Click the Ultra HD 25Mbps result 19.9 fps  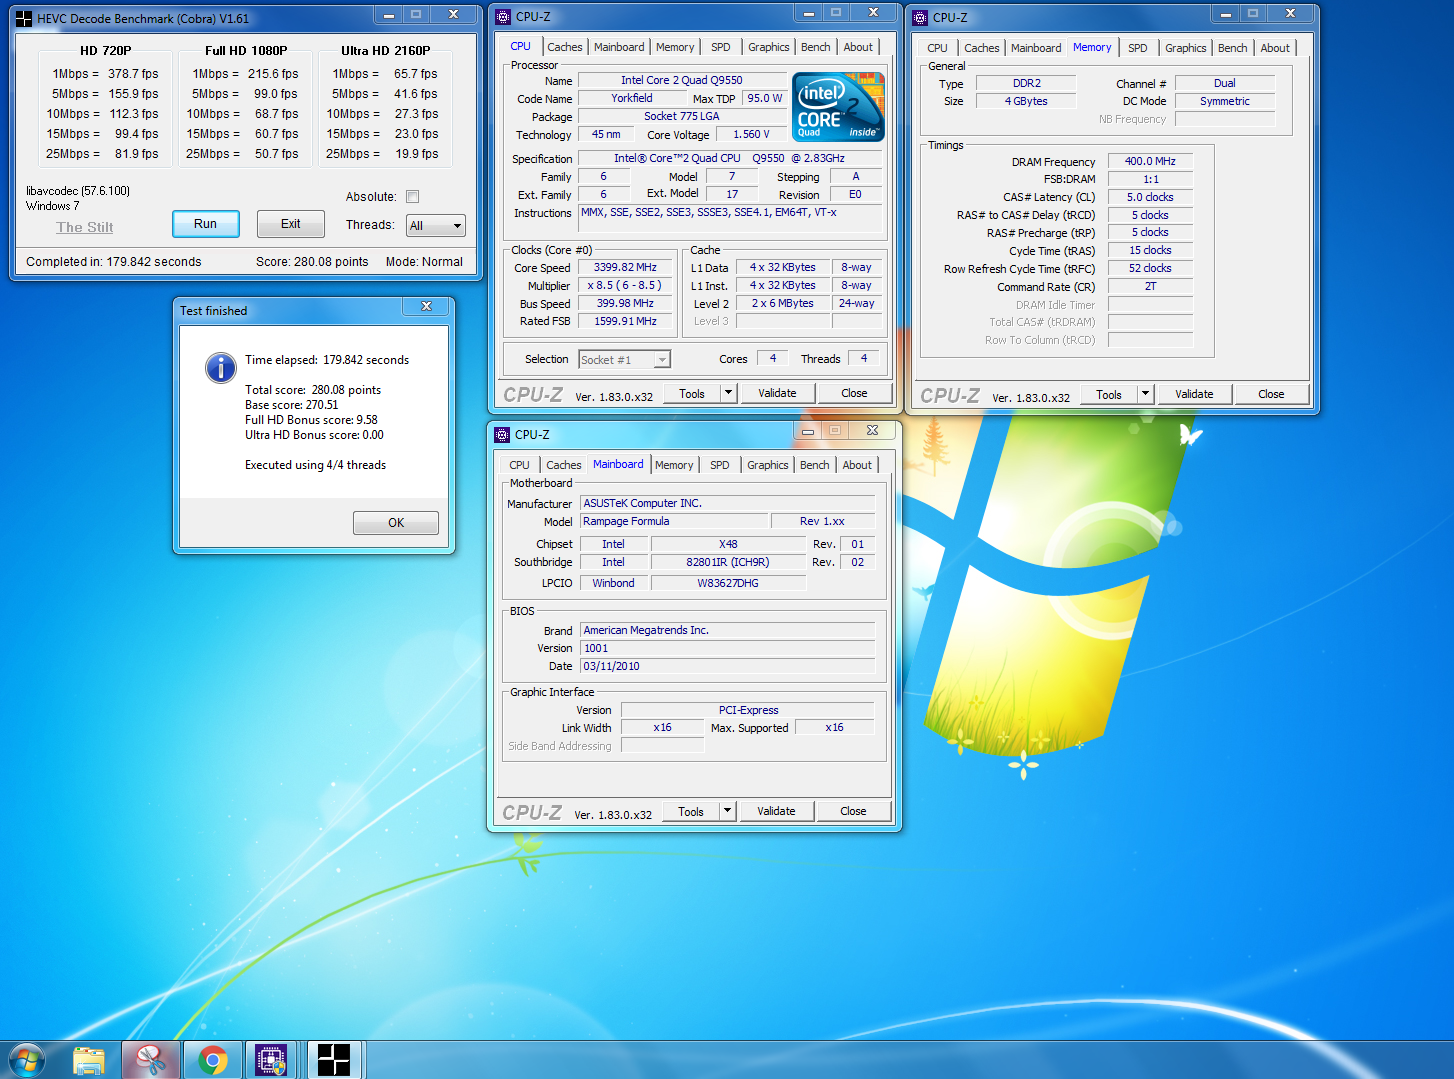pos(416,154)
